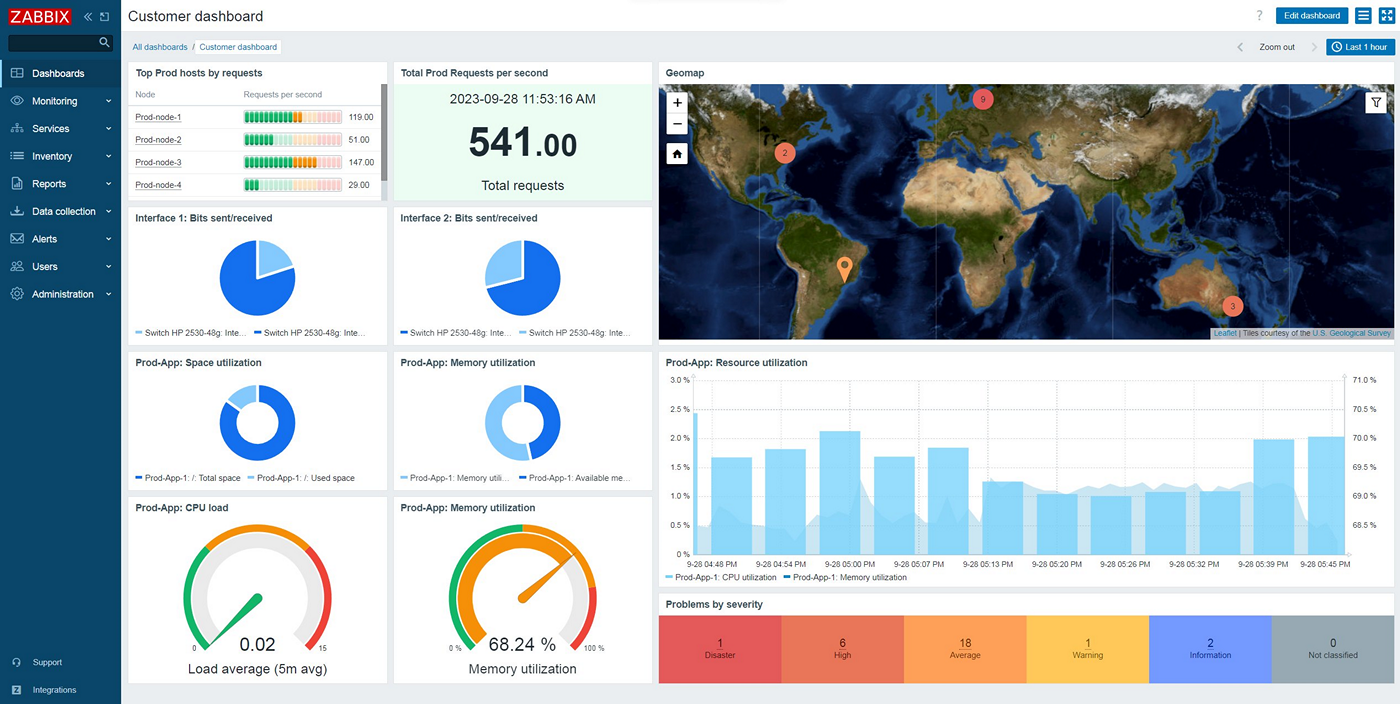
Task: Open the Prod-node-1 host link
Action: 157,117
